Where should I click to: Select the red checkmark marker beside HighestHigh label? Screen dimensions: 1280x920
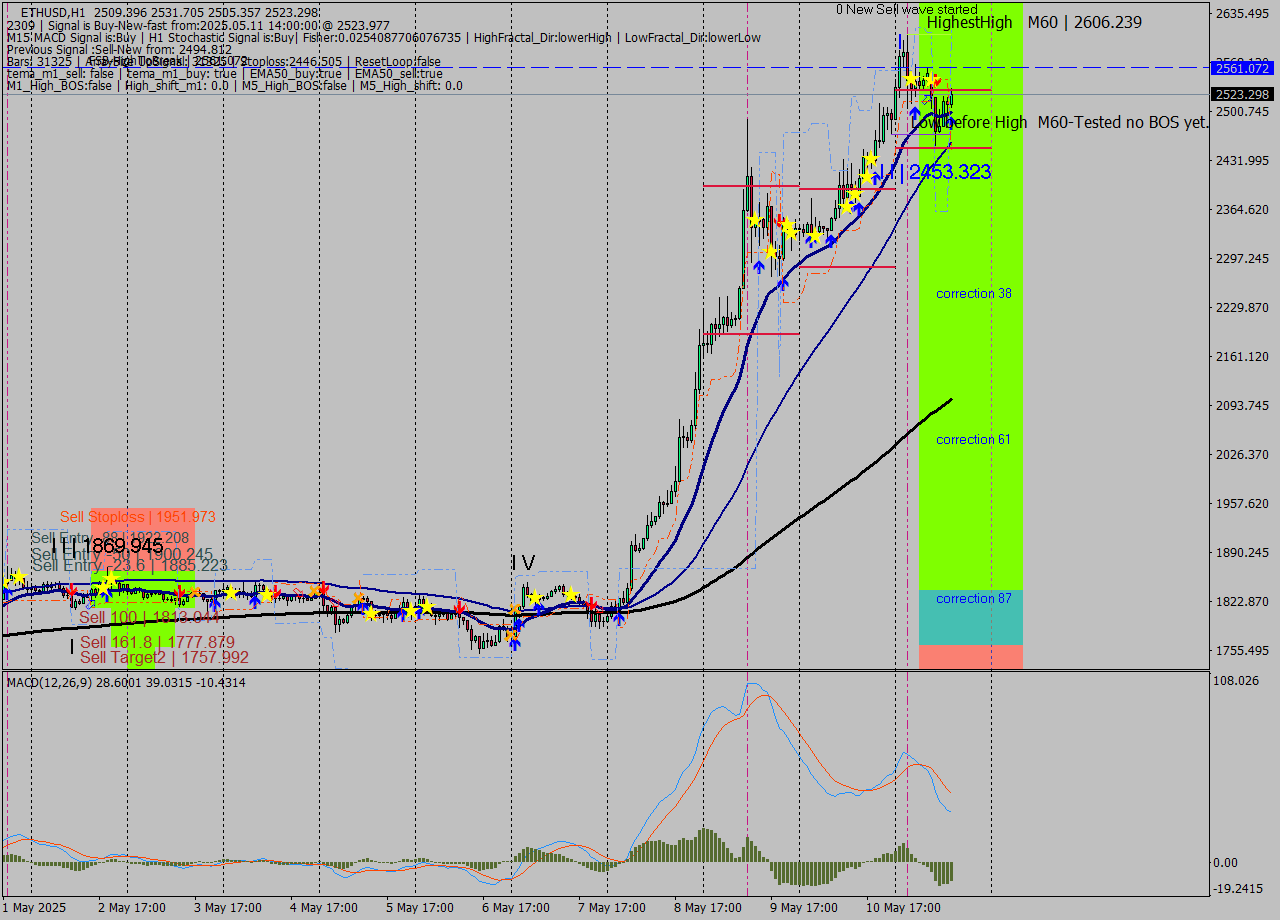pos(938,81)
